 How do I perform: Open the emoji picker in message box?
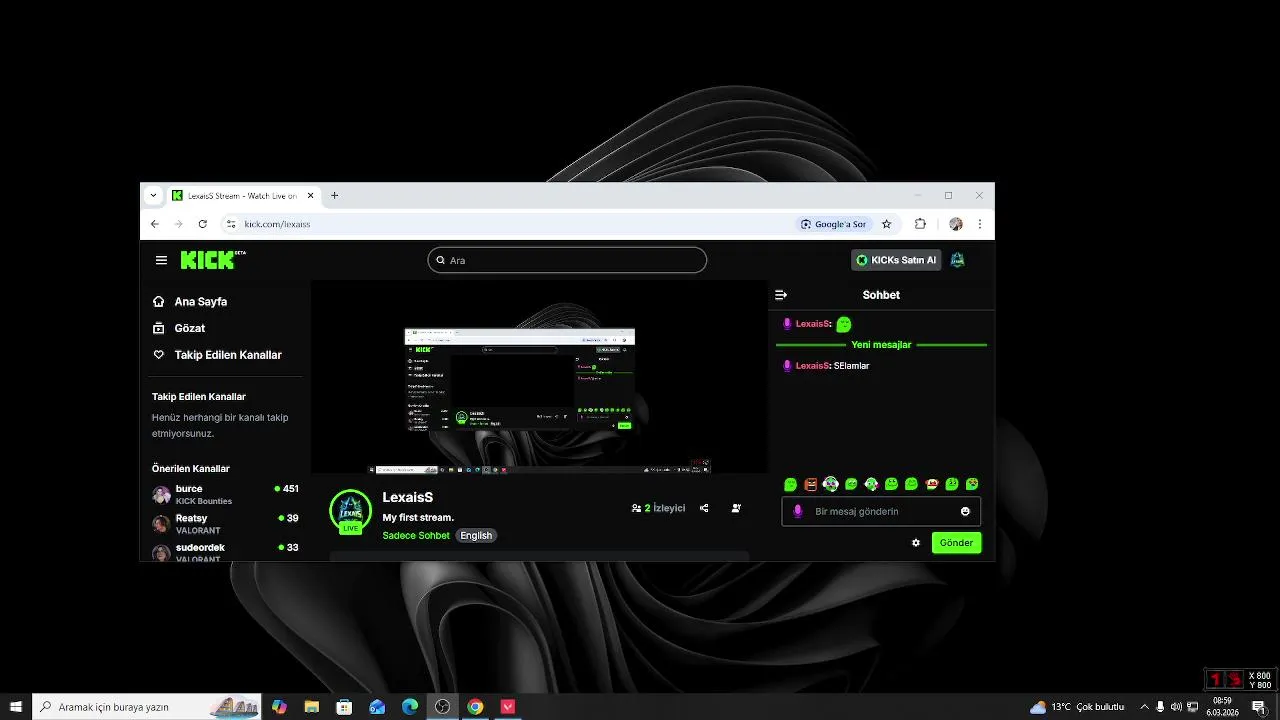(x=965, y=511)
